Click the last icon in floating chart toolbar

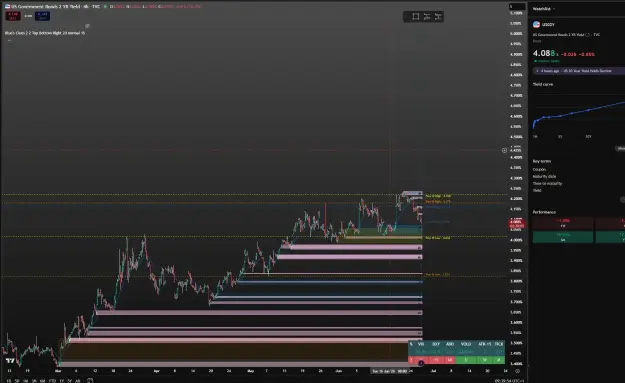pos(438,16)
